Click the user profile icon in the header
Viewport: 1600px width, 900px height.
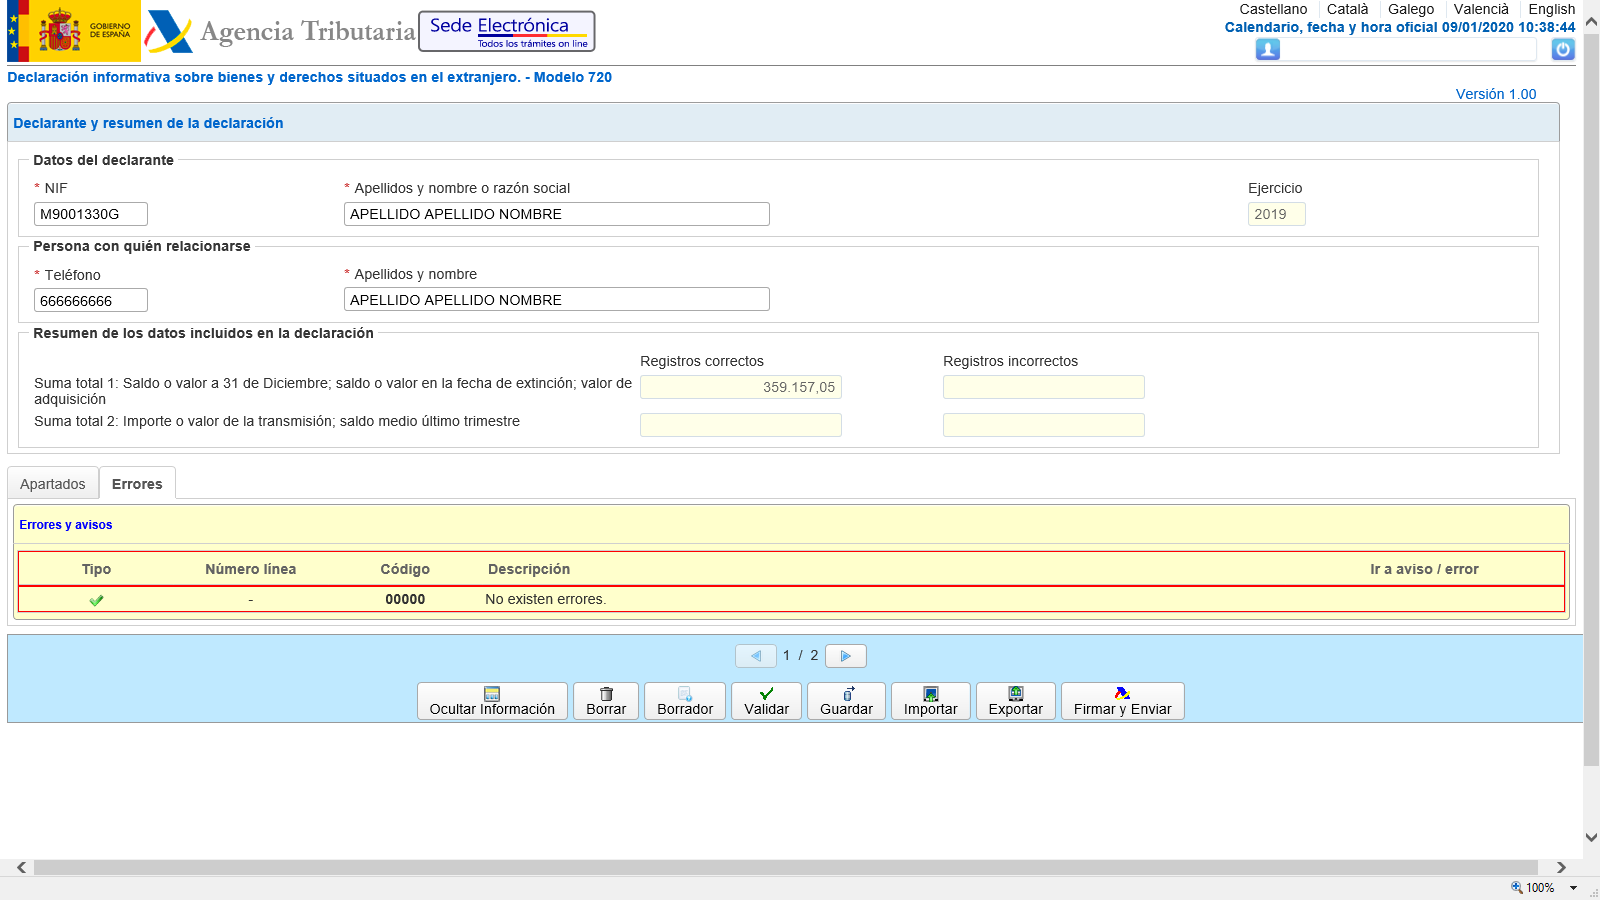[x=1267, y=49]
